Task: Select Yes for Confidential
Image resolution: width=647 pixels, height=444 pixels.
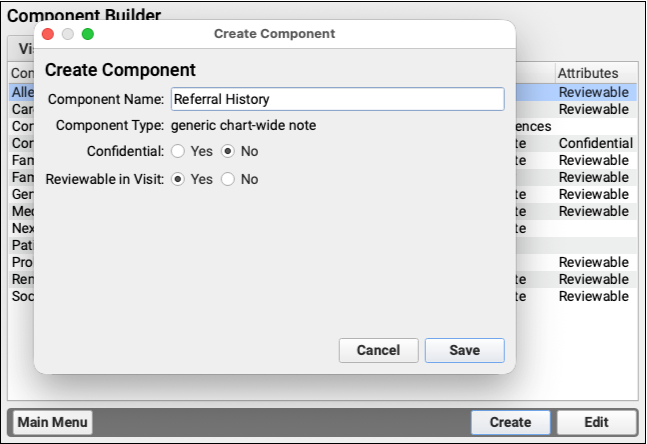Action: pyautogui.click(x=178, y=152)
